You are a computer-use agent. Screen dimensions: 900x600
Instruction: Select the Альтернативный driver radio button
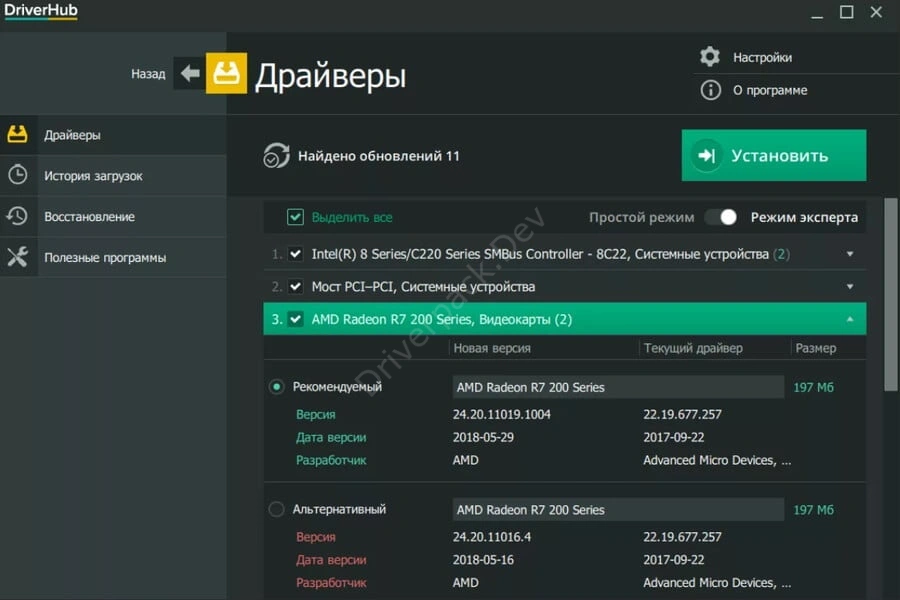click(x=276, y=509)
